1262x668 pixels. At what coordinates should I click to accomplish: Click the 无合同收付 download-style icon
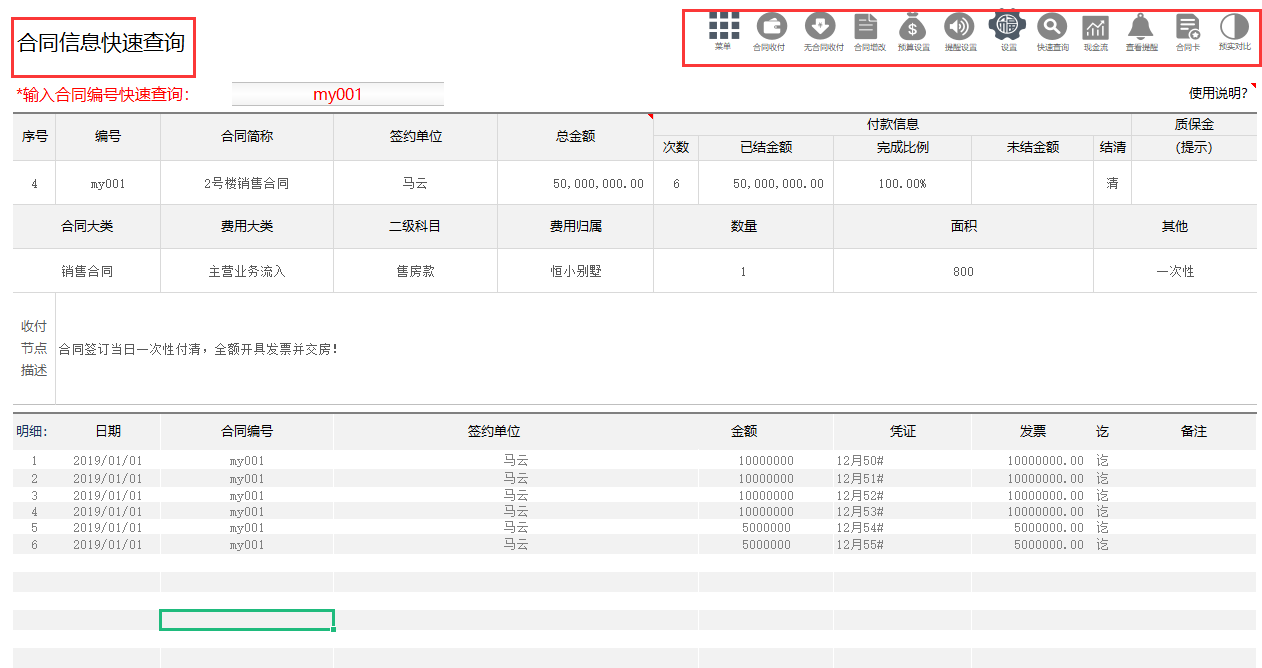817,28
